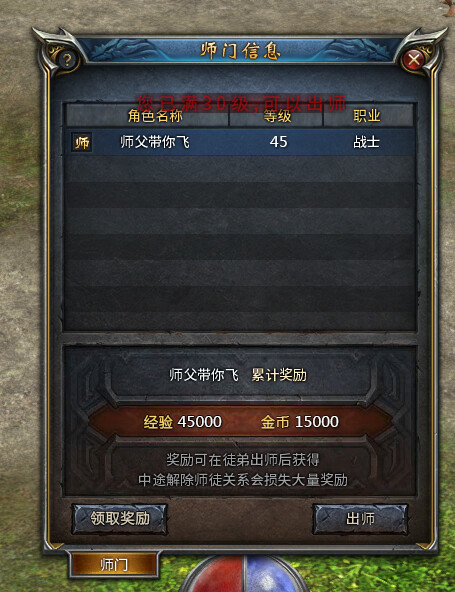
Task: Click the 角色名称 column header
Action: click(x=155, y=116)
